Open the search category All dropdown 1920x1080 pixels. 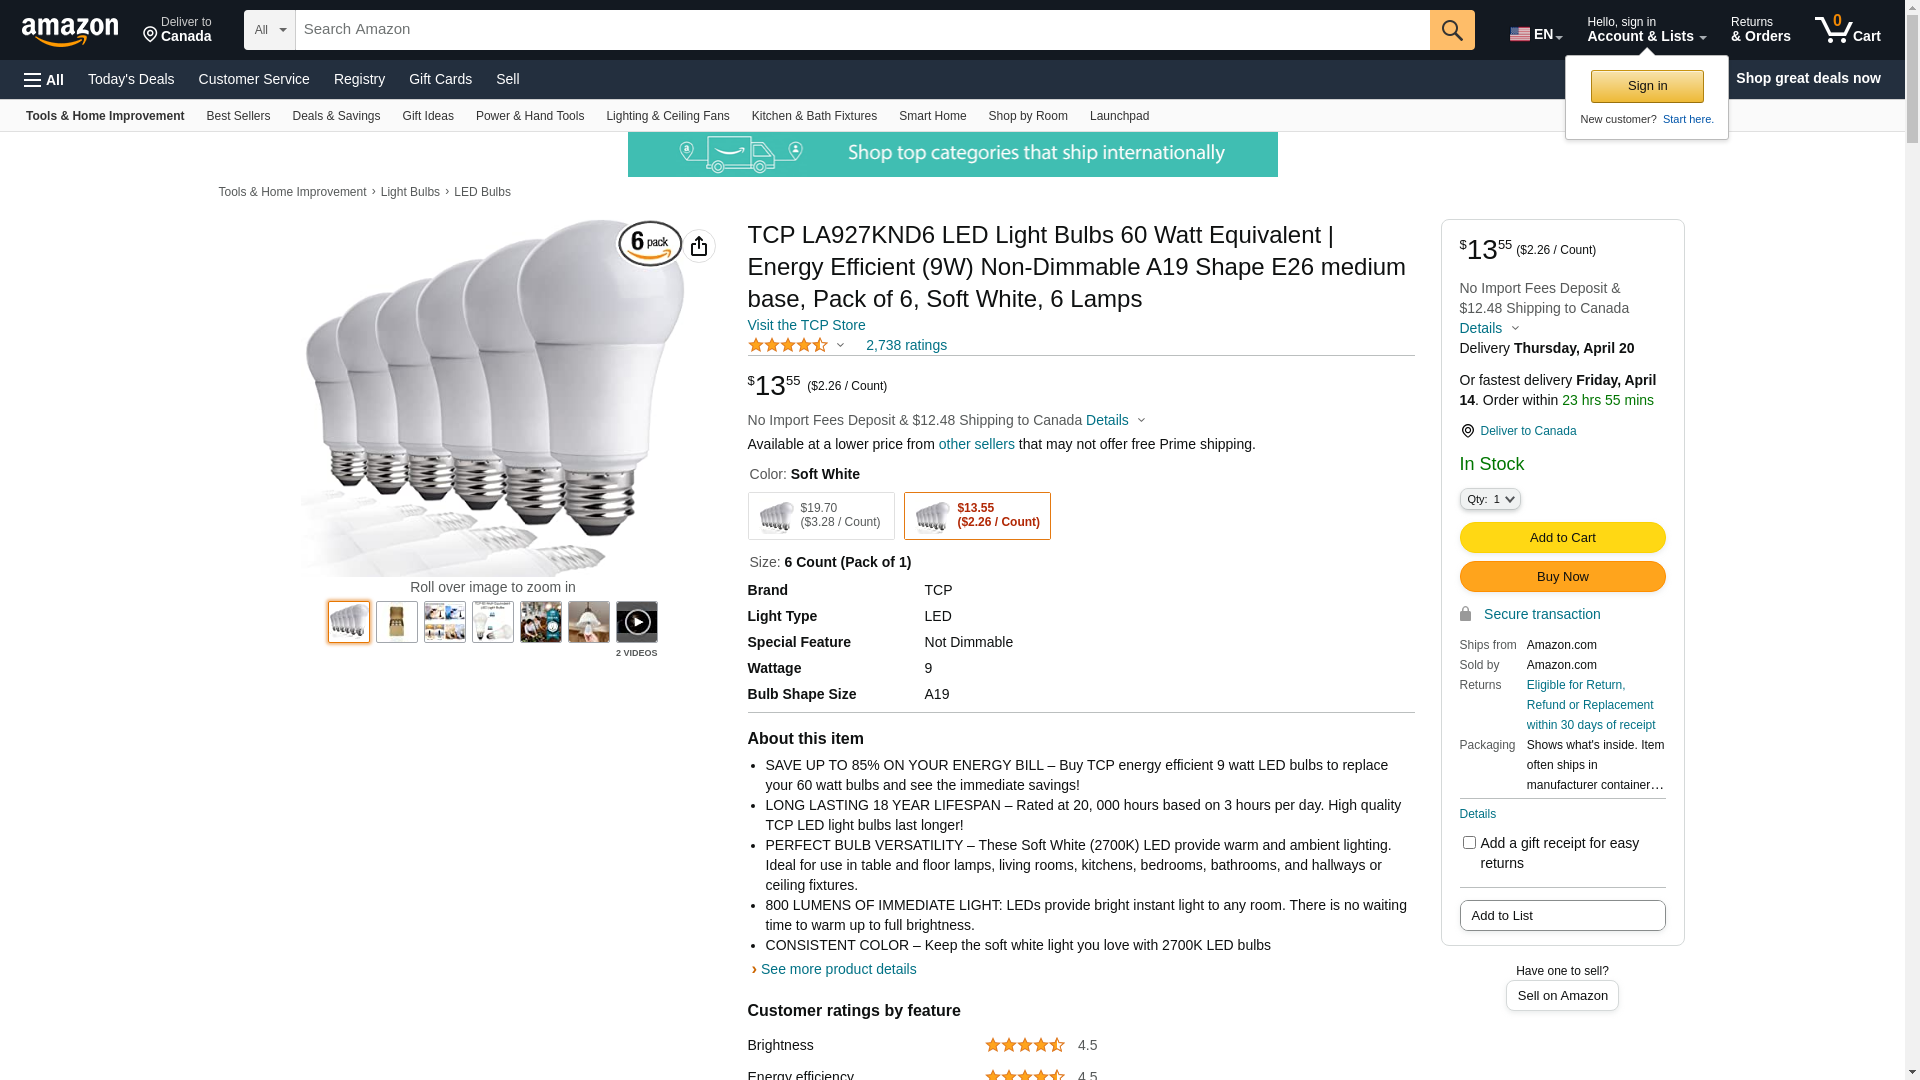pyautogui.click(x=270, y=30)
